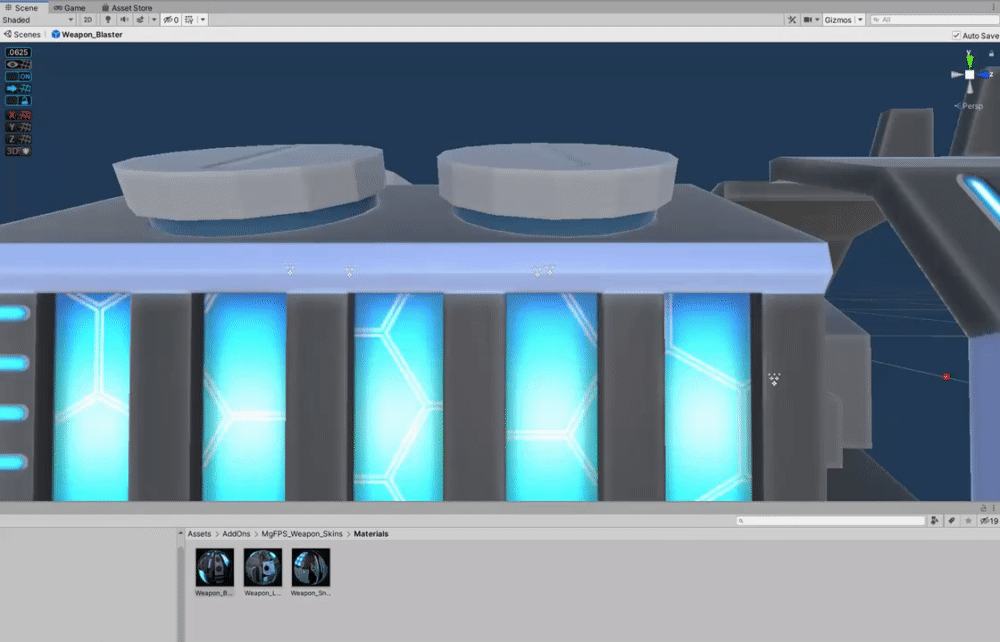Navigate to MgFPS_Weapon_Skins breadcrumb folder
1000x642 pixels.
click(x=302, y=534)
